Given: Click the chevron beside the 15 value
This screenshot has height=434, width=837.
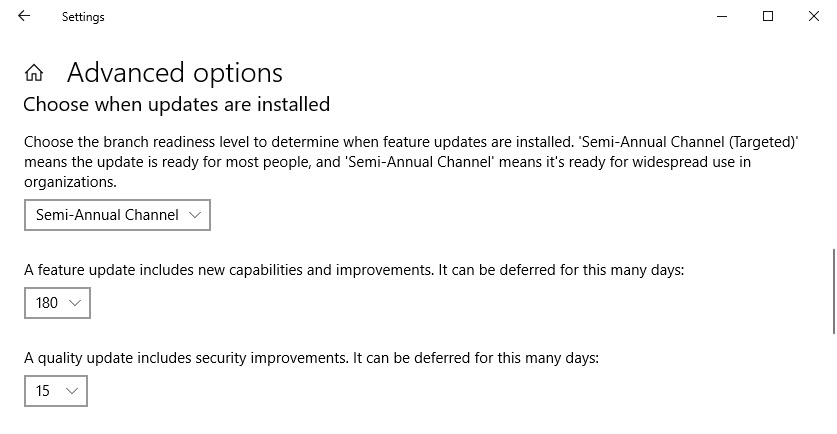Looking at the screenshot, I should tap(72, 391).
